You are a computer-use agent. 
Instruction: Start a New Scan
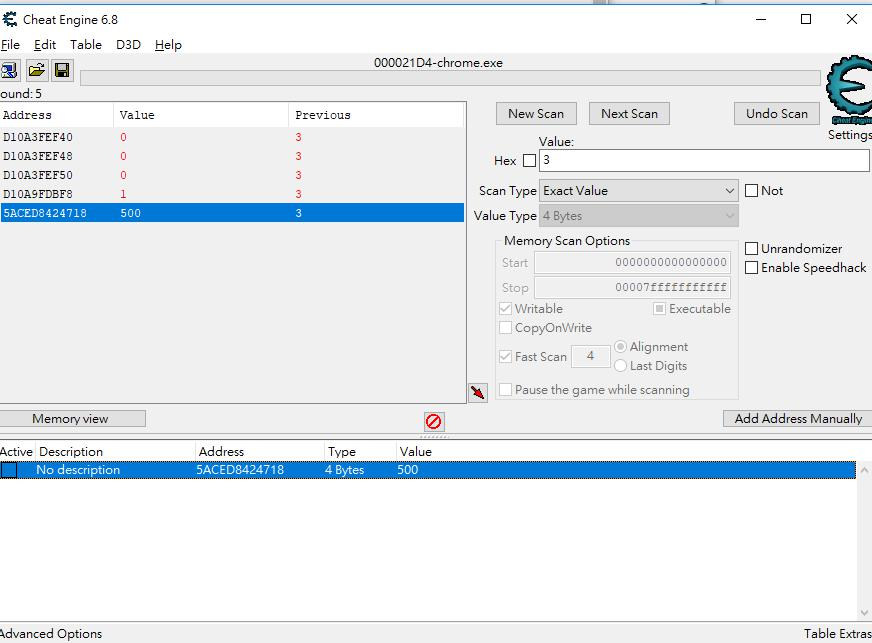pyautogui.click(x=536, y=114)
